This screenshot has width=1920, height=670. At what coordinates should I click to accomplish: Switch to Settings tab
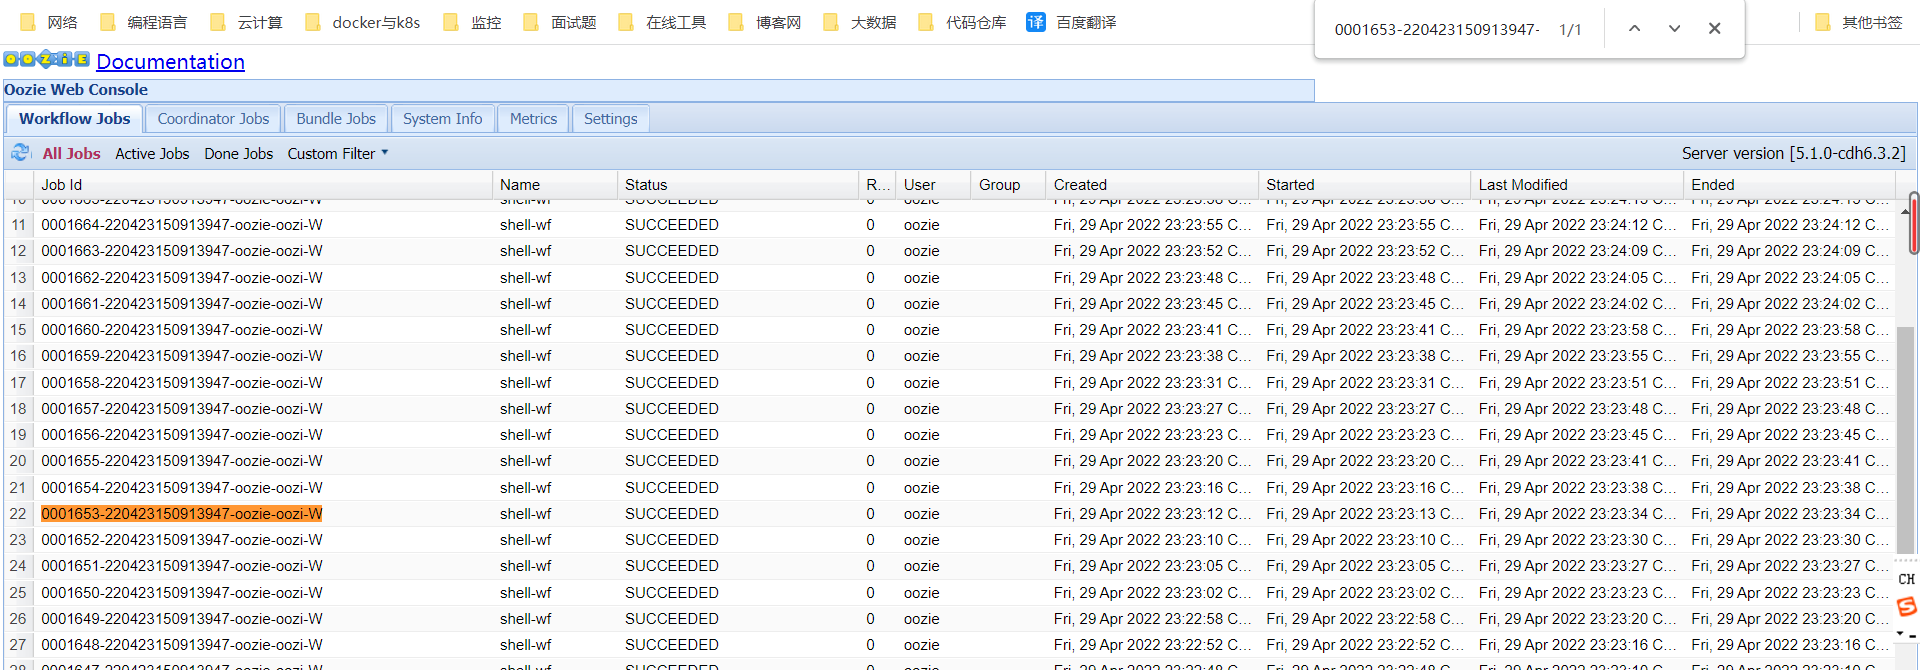click(x=610, y=118)
